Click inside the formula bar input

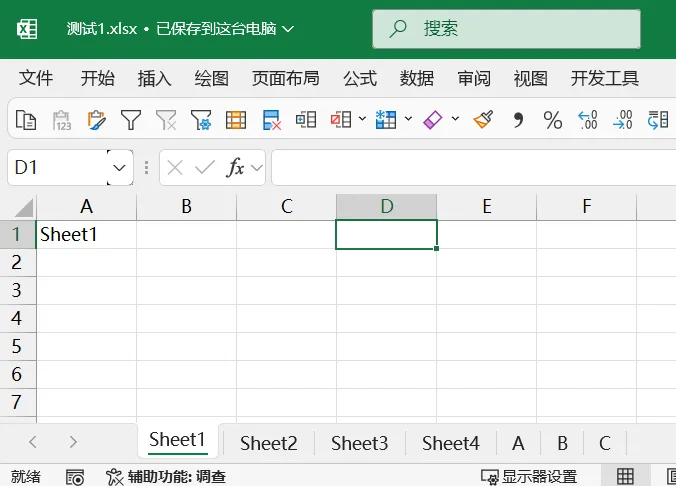pyautogui.click(x=473, y=167)
